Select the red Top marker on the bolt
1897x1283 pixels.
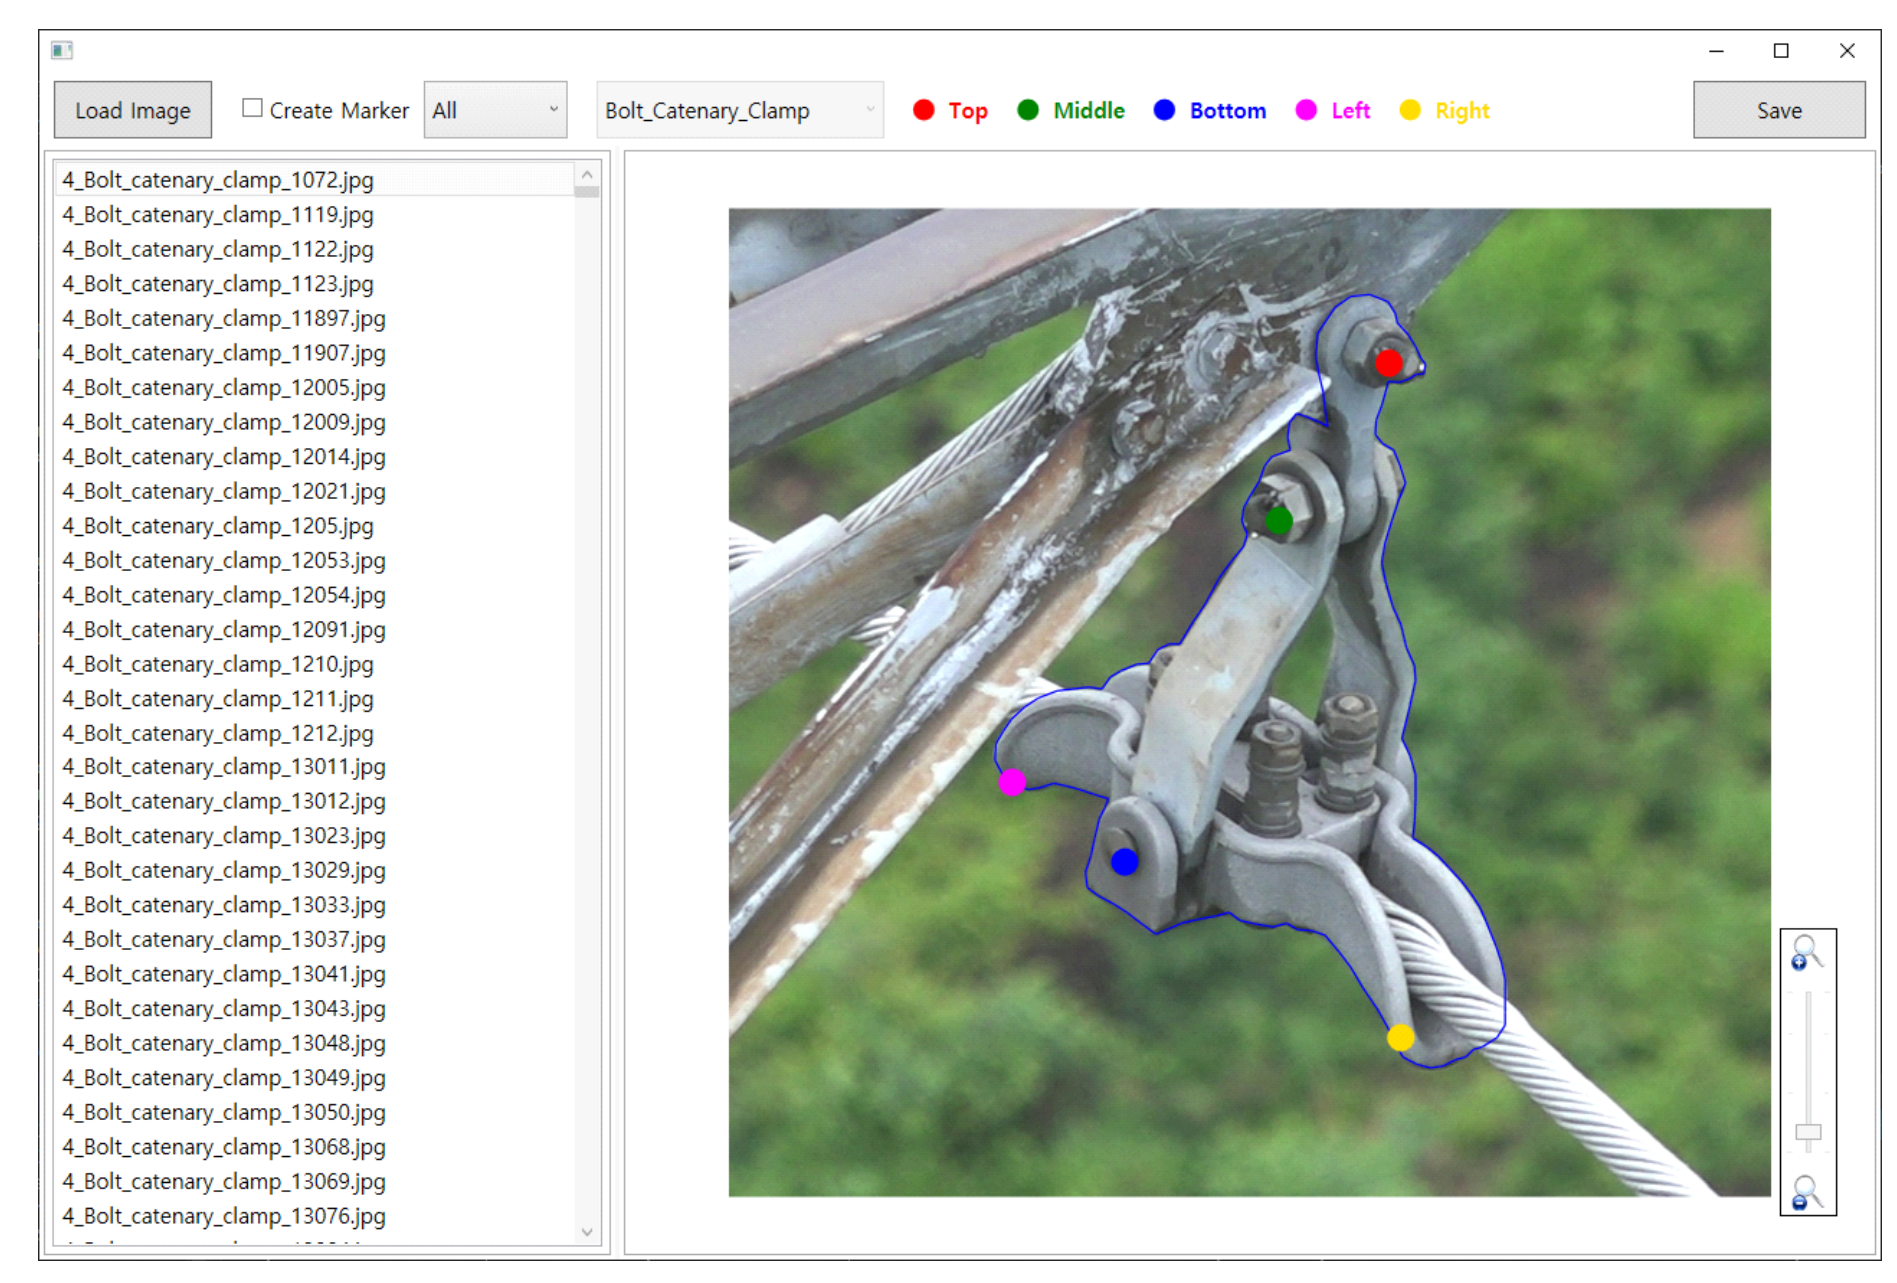[x=1388, y=363]
